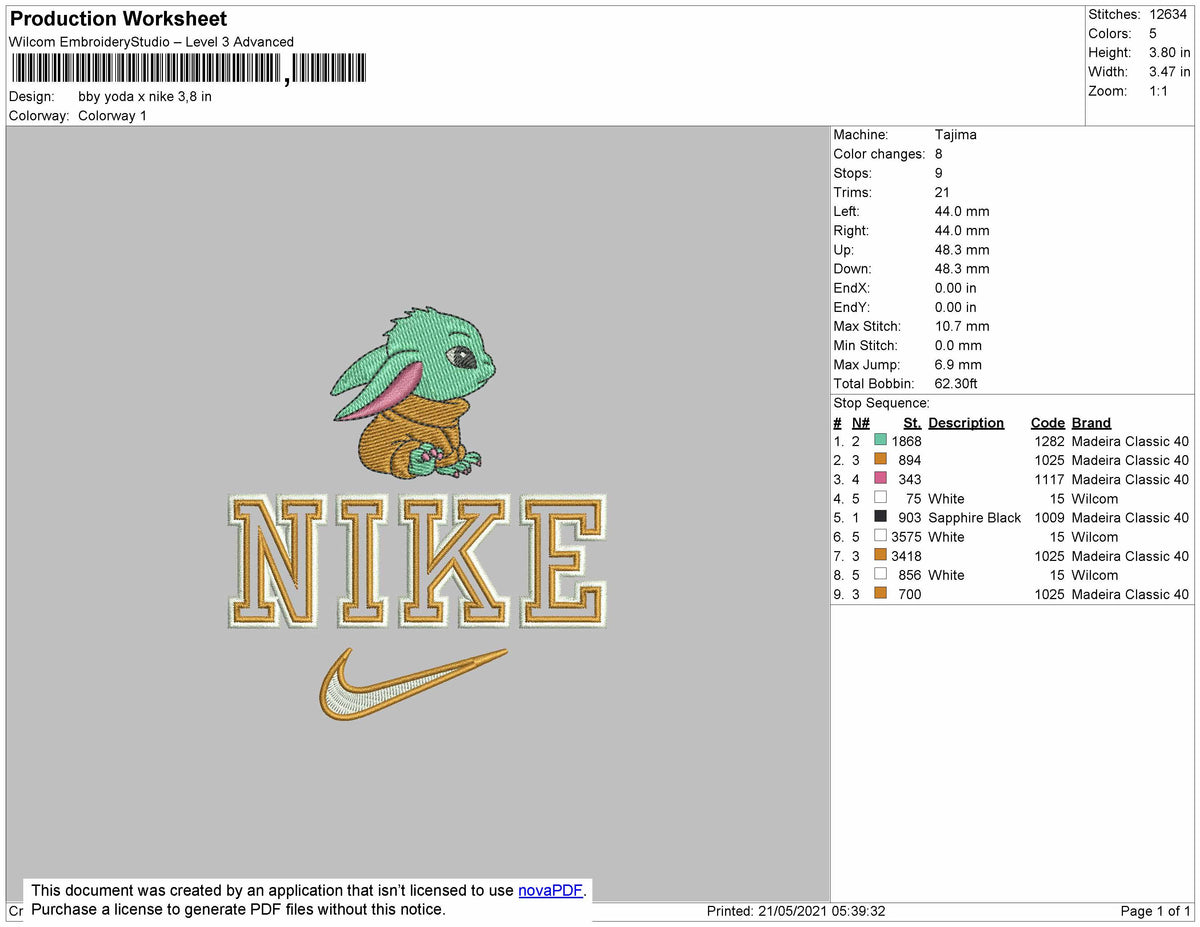Image resolution: width=1200 pixels, height=927 pixels.
Task: Click the white swatch beside 3575 stitches
Action: click(880, 536)
